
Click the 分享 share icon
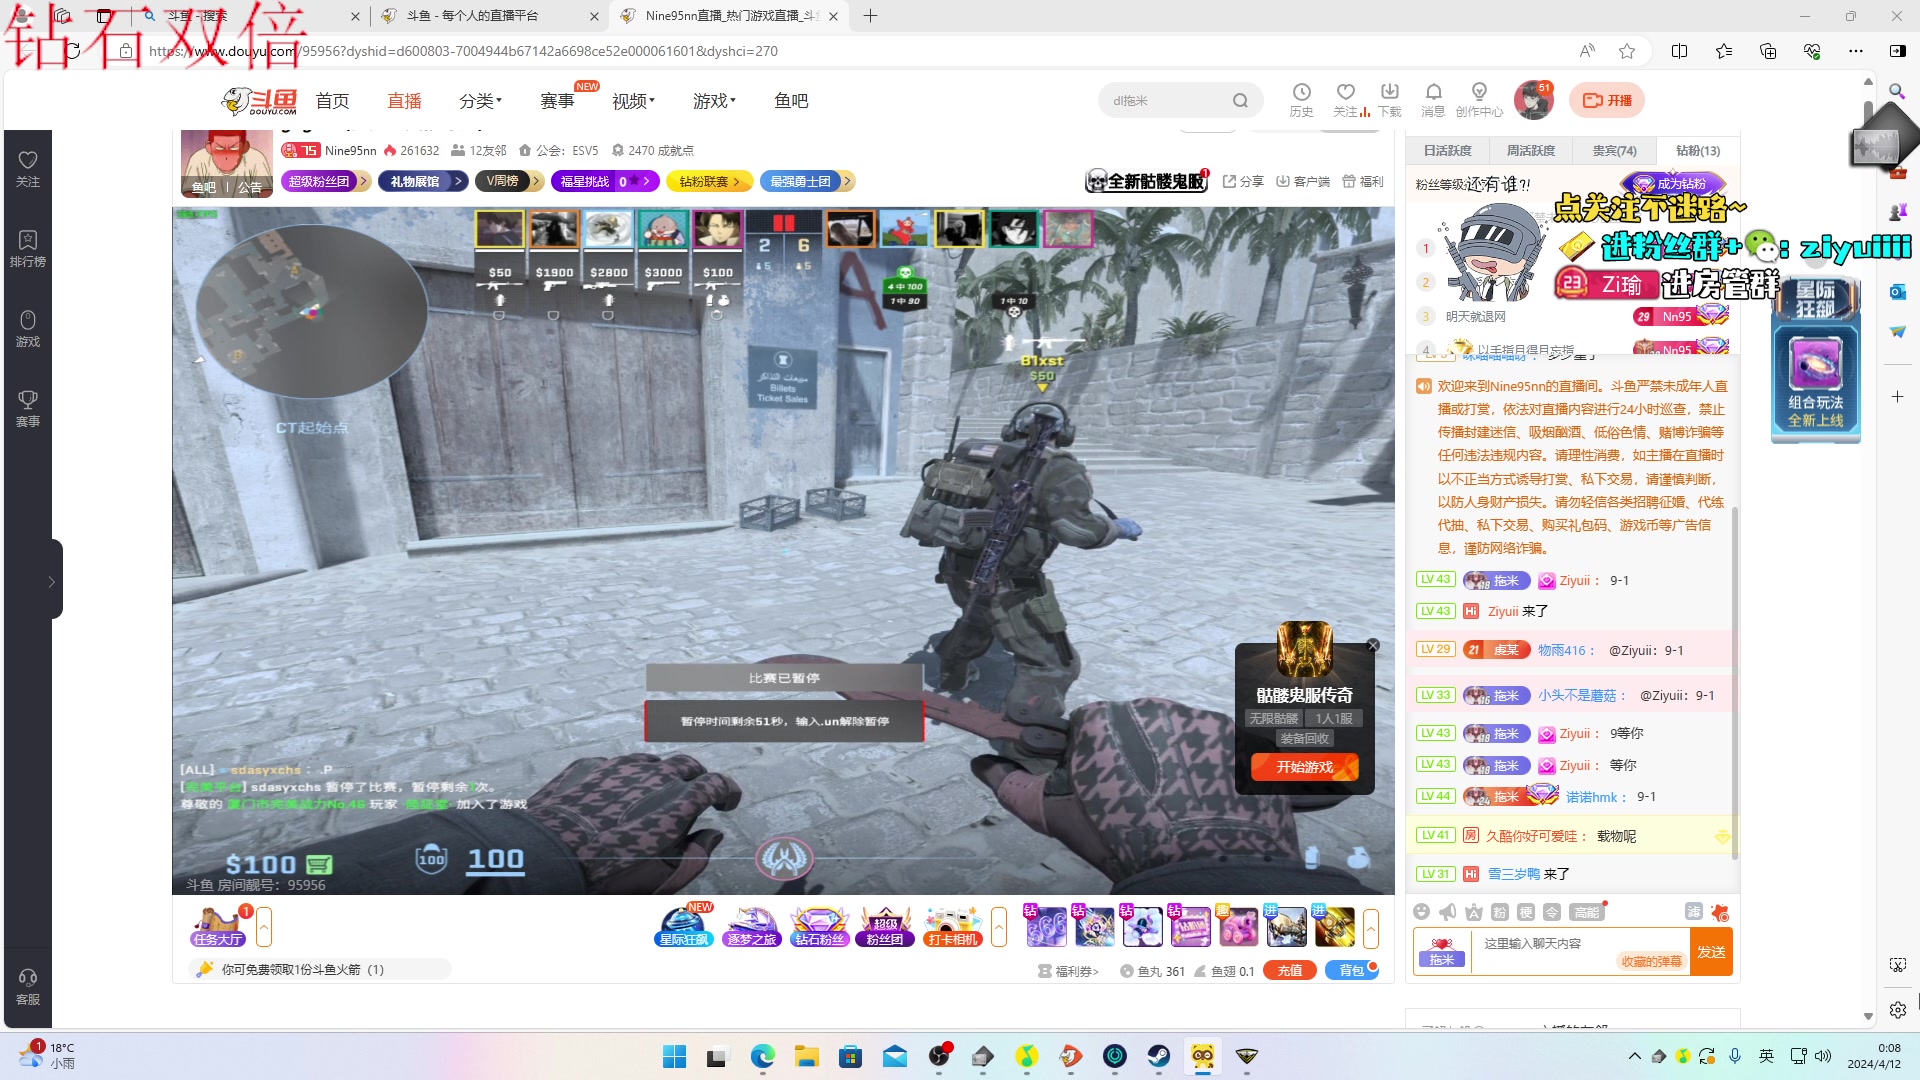click(1243, 181)
